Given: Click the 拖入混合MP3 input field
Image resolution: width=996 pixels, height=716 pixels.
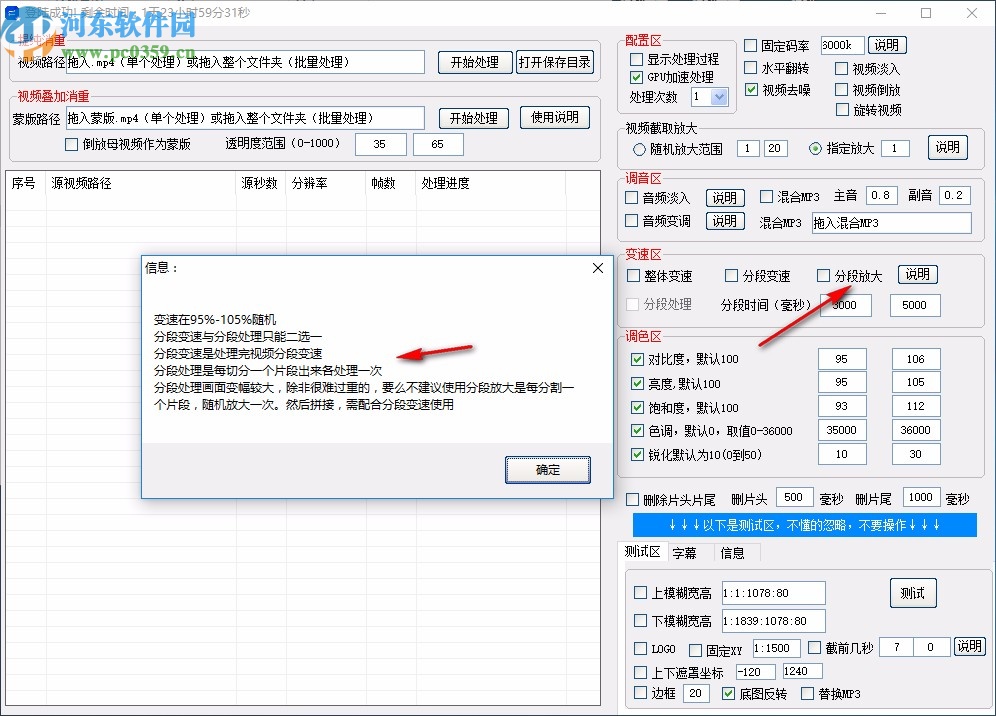Looking at the screenshot, I should click(x=891, y=223).
